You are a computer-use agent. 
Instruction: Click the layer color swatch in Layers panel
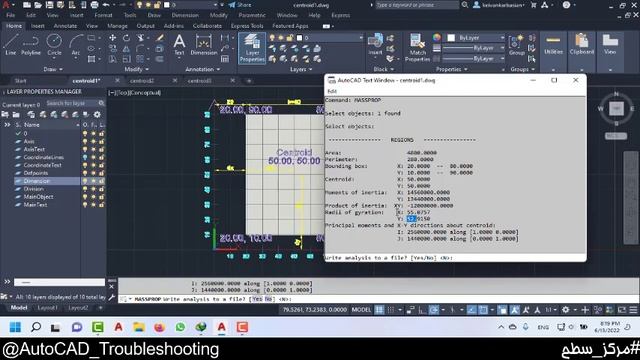click(x=300, y=38)
